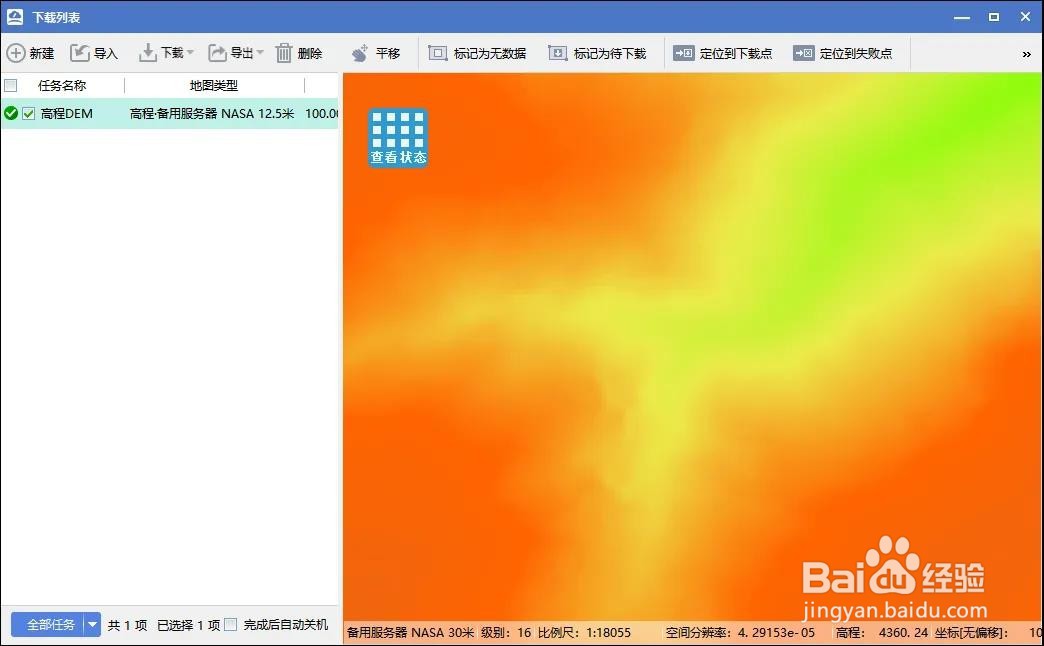Expand the 导出 dropdown arrow

coord(260,53)
